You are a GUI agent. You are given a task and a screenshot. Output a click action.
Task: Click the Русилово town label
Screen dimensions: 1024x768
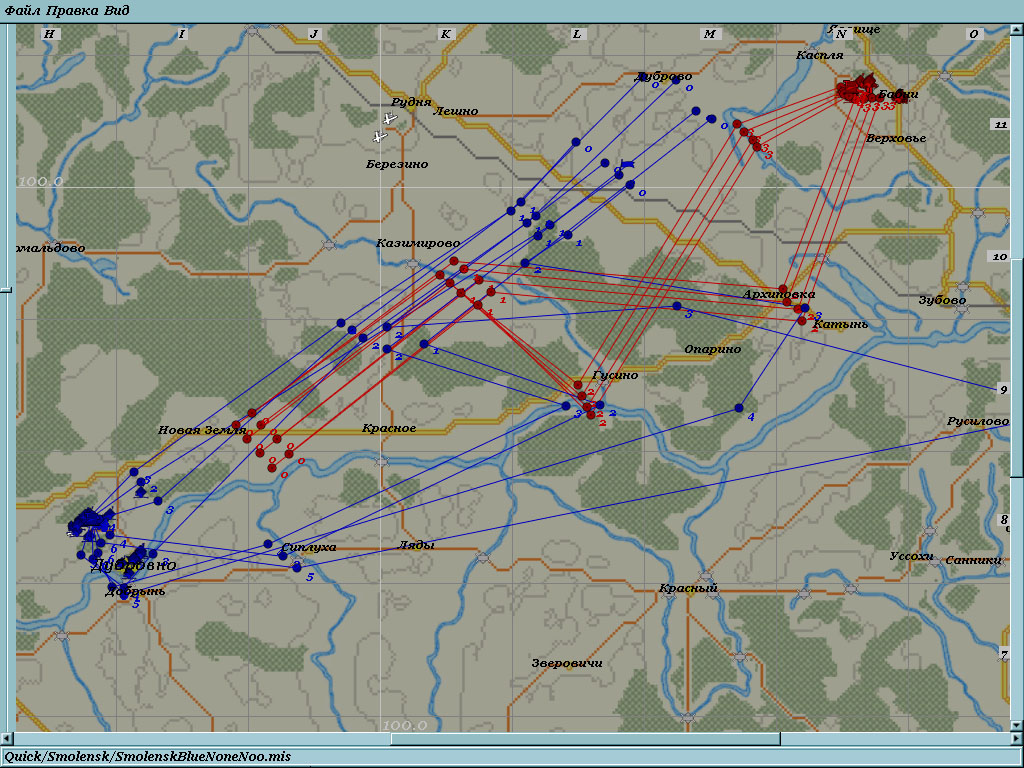pos(978,422)
